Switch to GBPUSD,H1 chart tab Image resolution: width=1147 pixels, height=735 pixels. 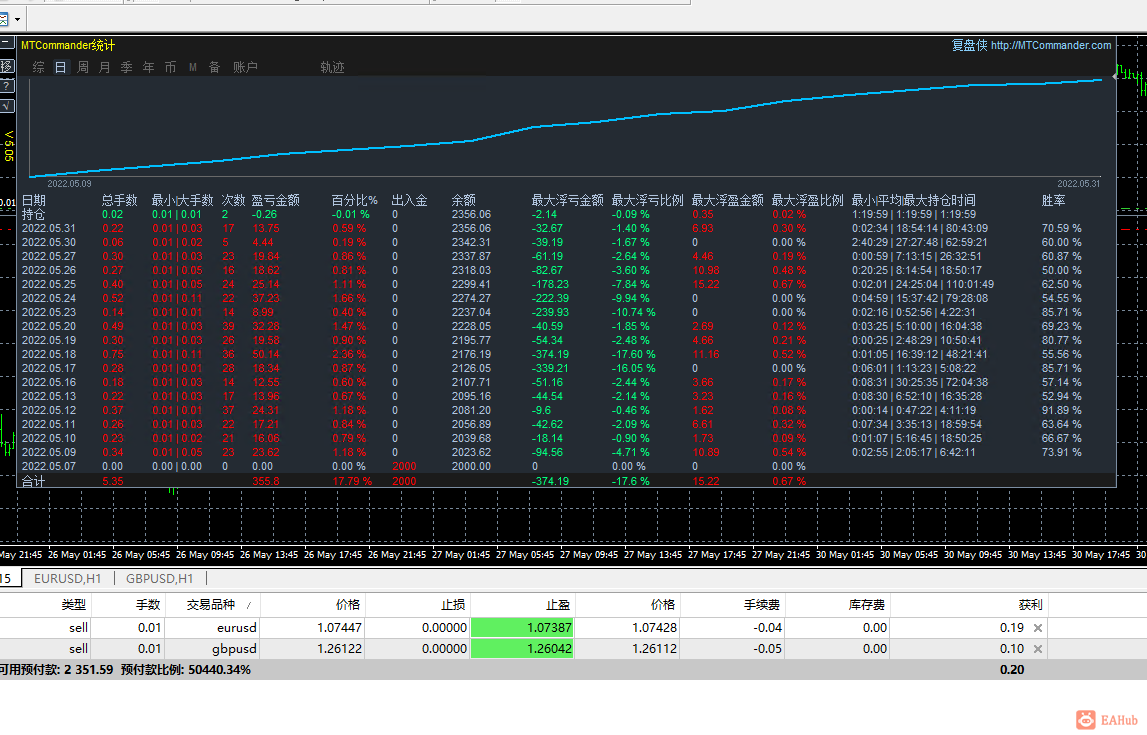click(159, 578)
